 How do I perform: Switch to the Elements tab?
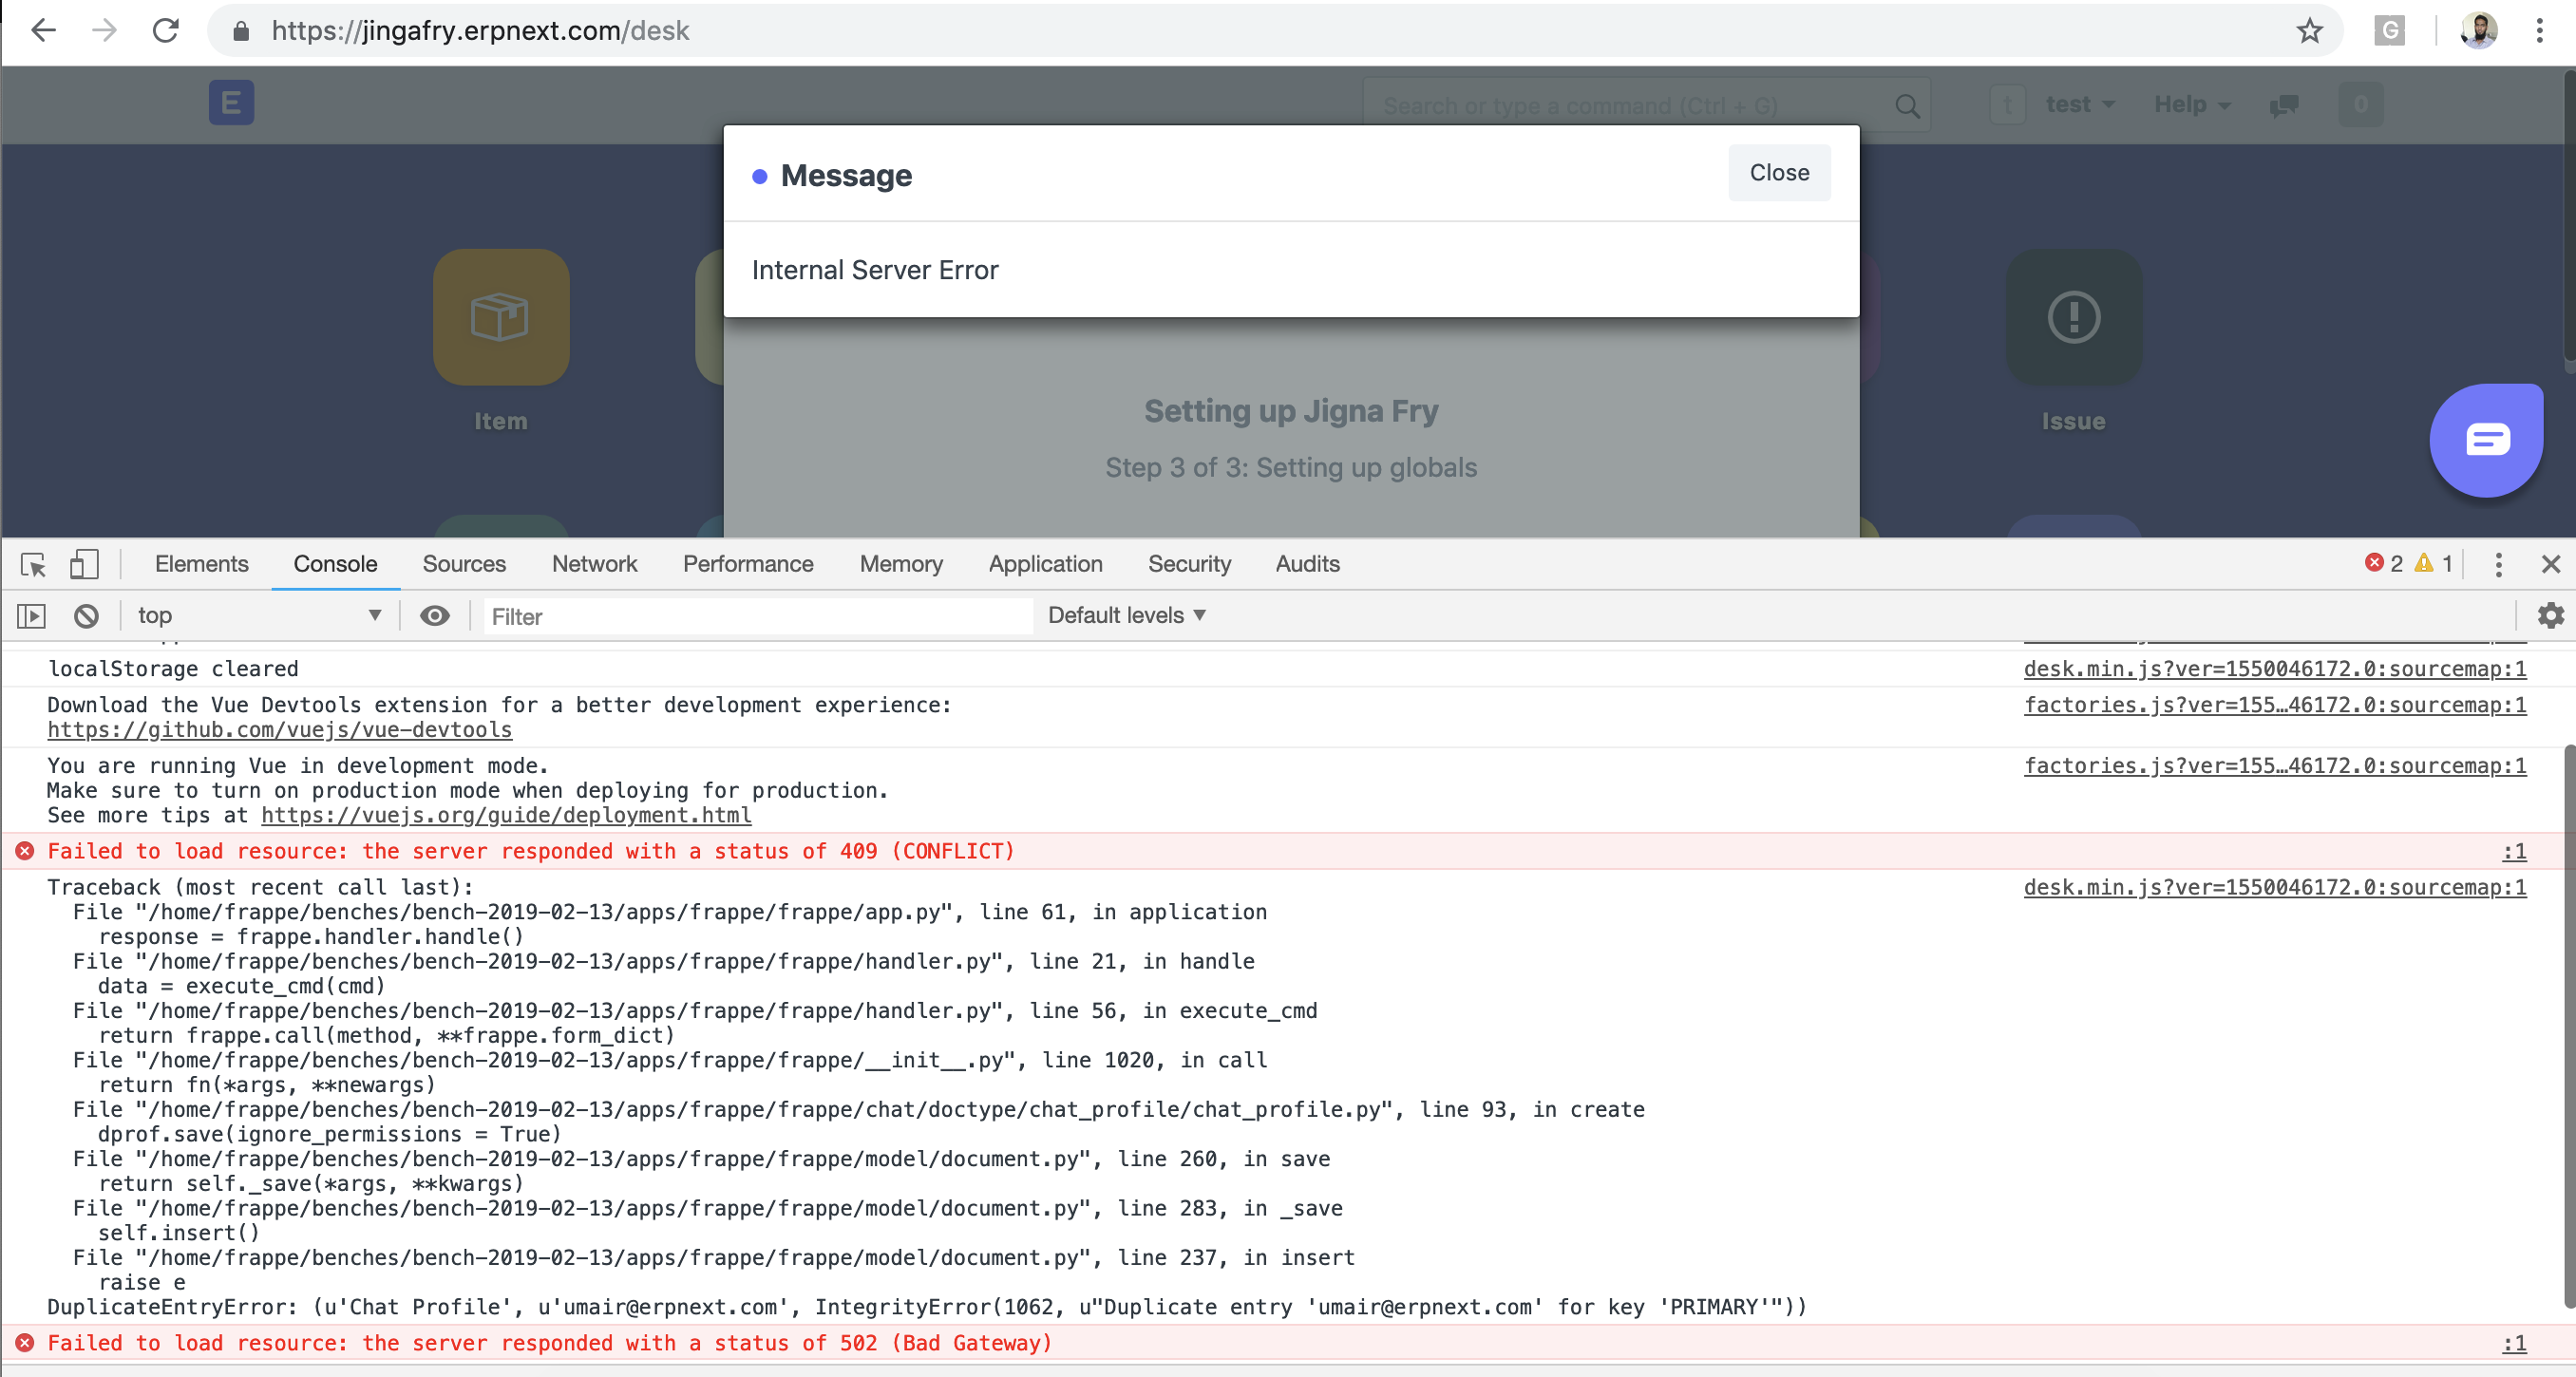[201, 564]
